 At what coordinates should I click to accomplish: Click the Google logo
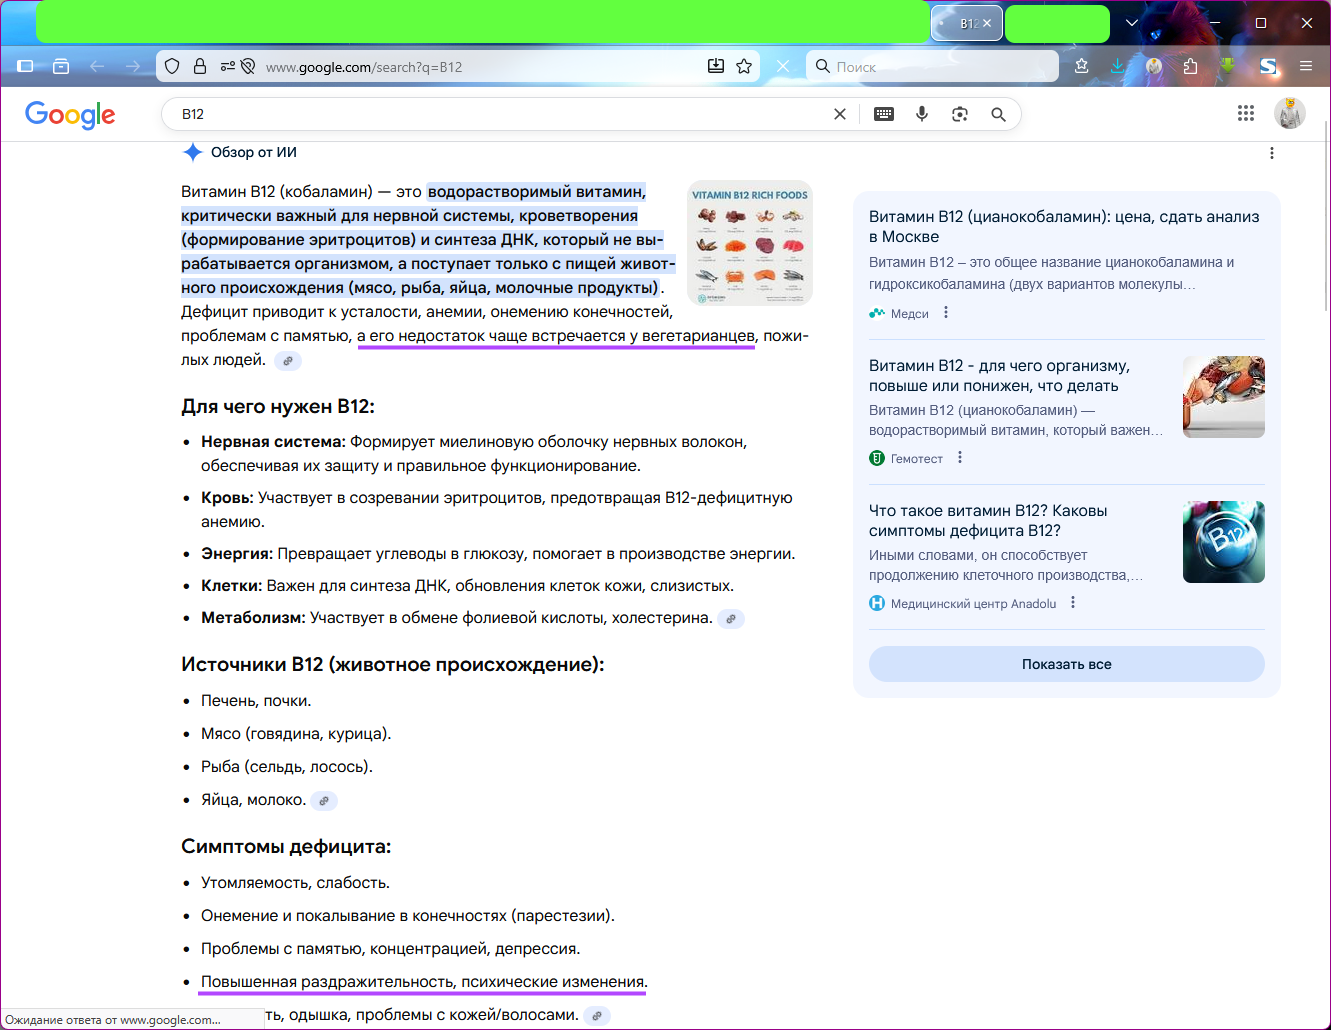pos(70,115)
